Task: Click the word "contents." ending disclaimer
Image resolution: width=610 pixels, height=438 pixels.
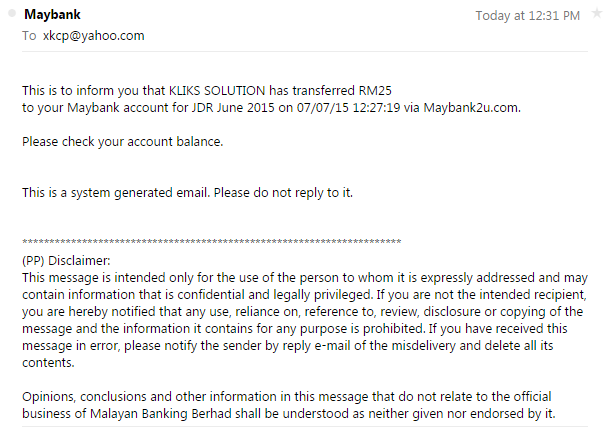Action: coord(48,363)
